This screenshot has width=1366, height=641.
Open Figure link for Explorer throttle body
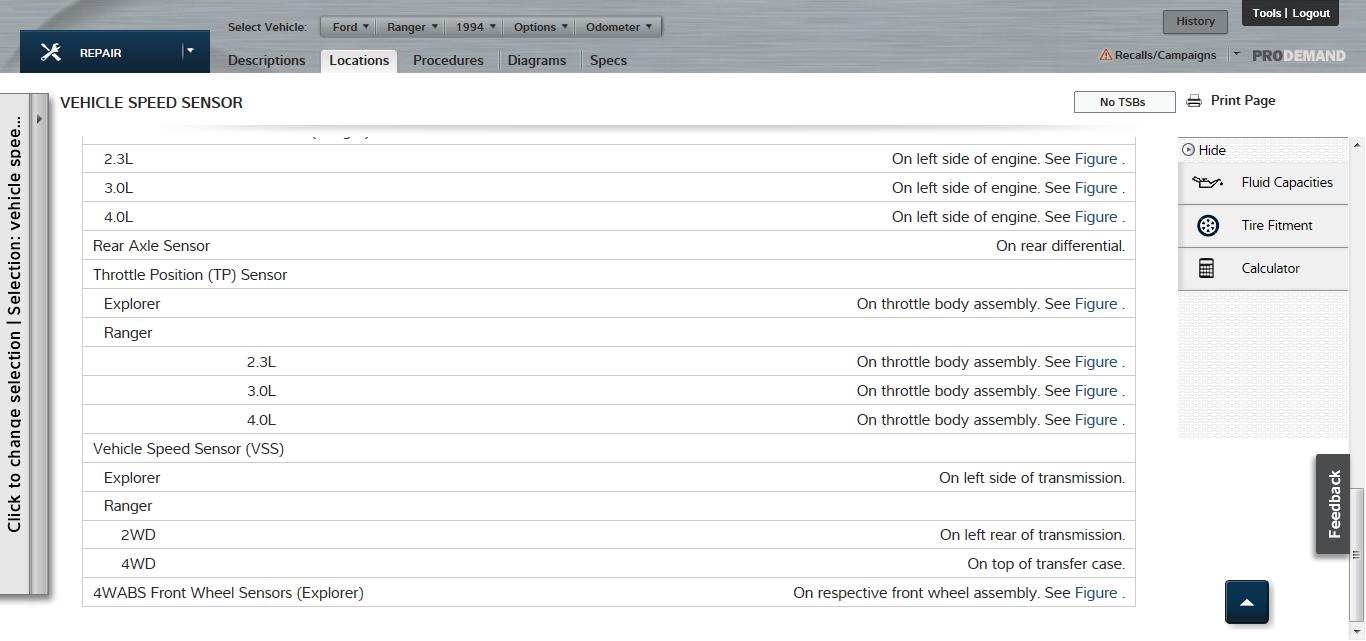point(1096,304)
